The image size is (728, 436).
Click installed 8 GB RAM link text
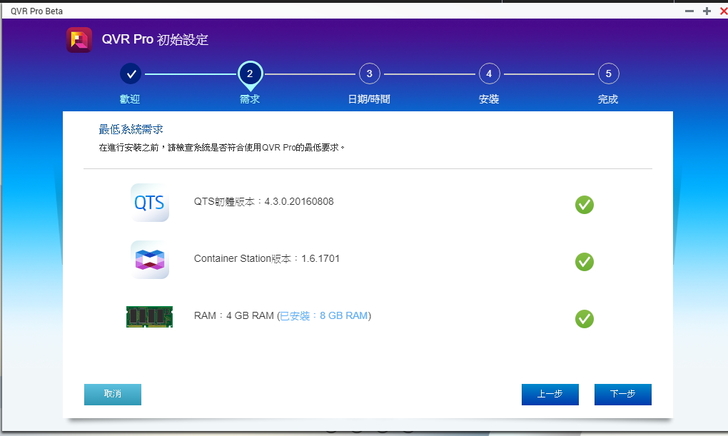tap(324, 316)
